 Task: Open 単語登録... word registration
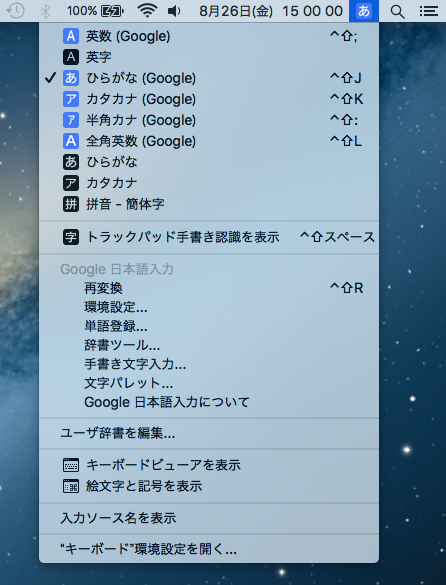(209, 326)
